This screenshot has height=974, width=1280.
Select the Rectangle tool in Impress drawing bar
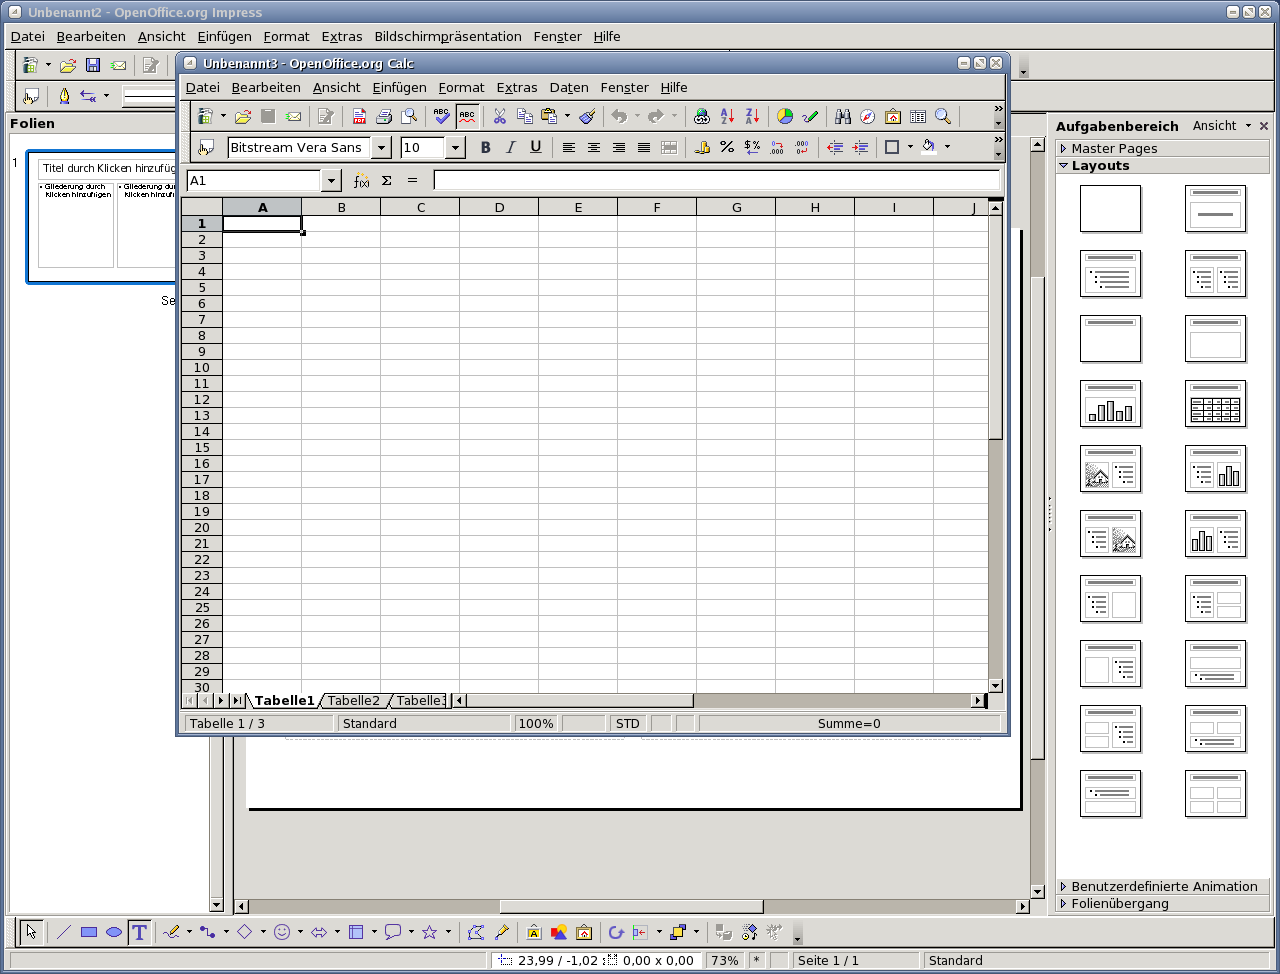coord(89,932)
